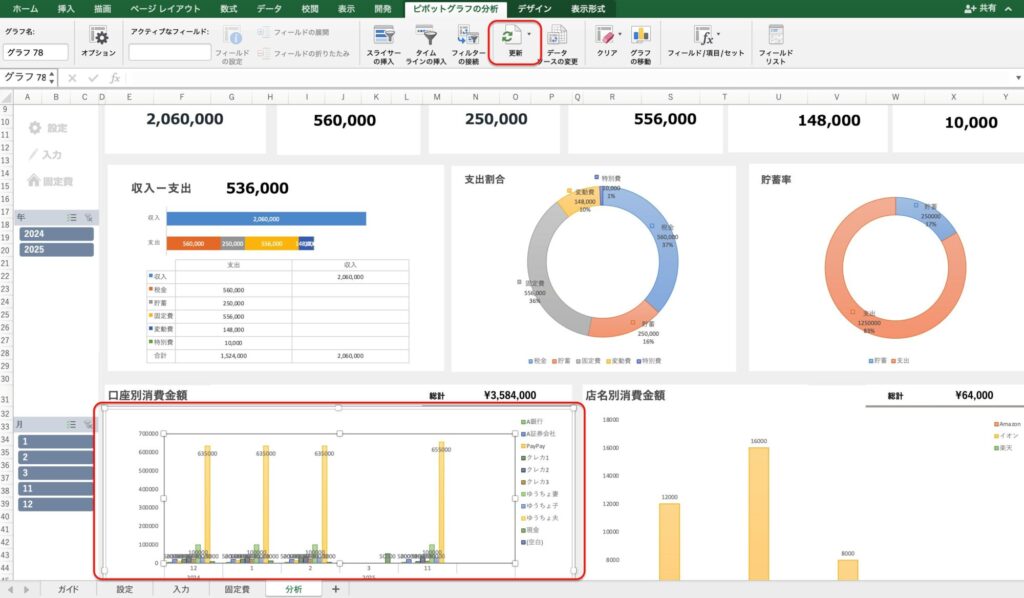Expand the 更新 dropdown arrow
The width and height of the screenshot is (1024, 598).
[x=529, y=33]
